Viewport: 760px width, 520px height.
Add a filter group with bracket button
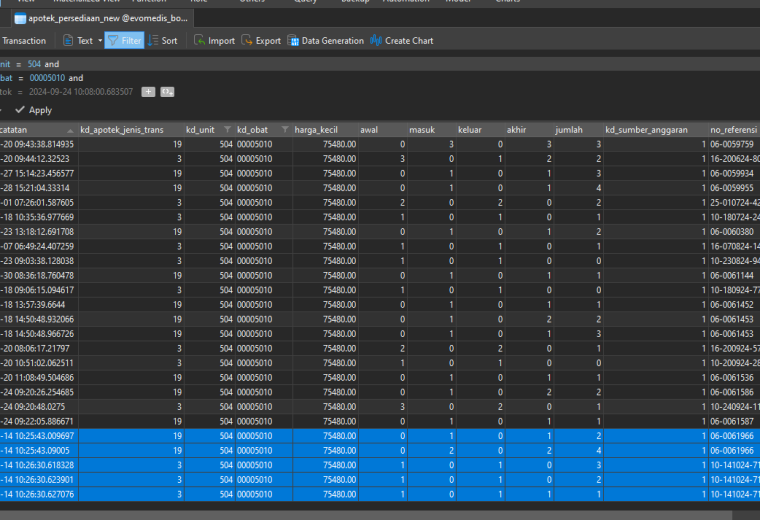point(167,92)
